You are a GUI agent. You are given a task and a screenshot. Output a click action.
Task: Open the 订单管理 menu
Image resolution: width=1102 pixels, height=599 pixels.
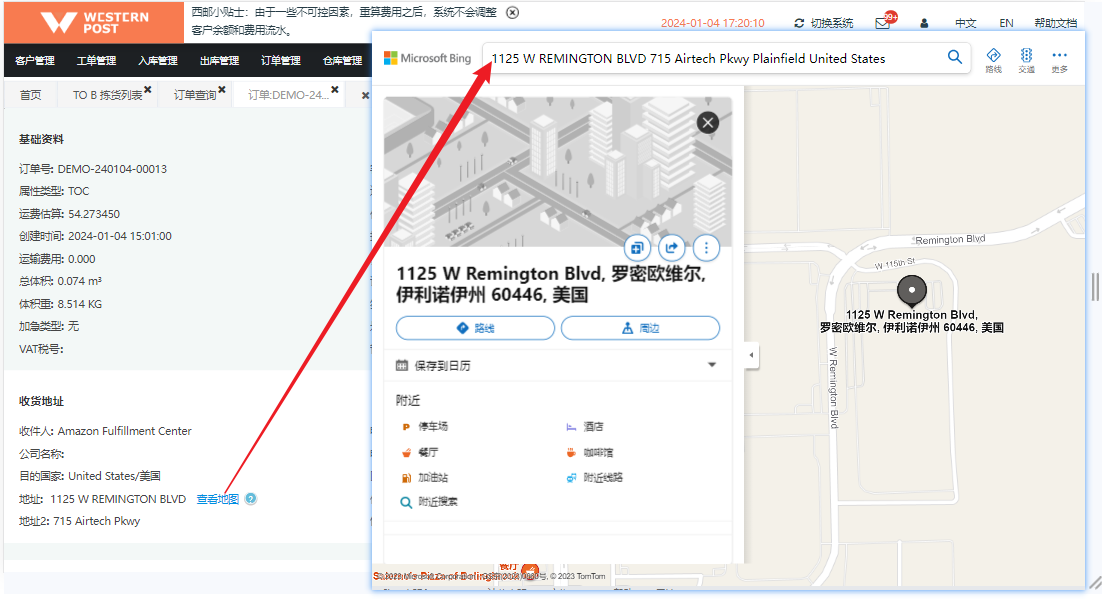280,60
